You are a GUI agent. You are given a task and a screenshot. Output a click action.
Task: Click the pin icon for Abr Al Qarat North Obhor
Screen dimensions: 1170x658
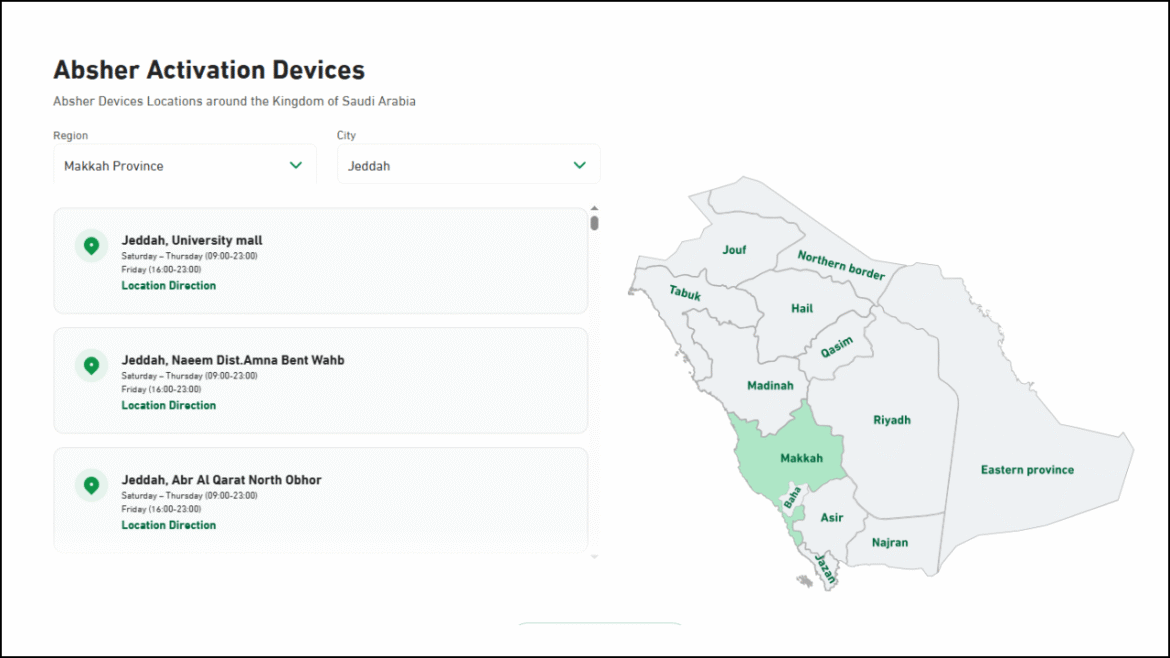[x=91, y=486]
